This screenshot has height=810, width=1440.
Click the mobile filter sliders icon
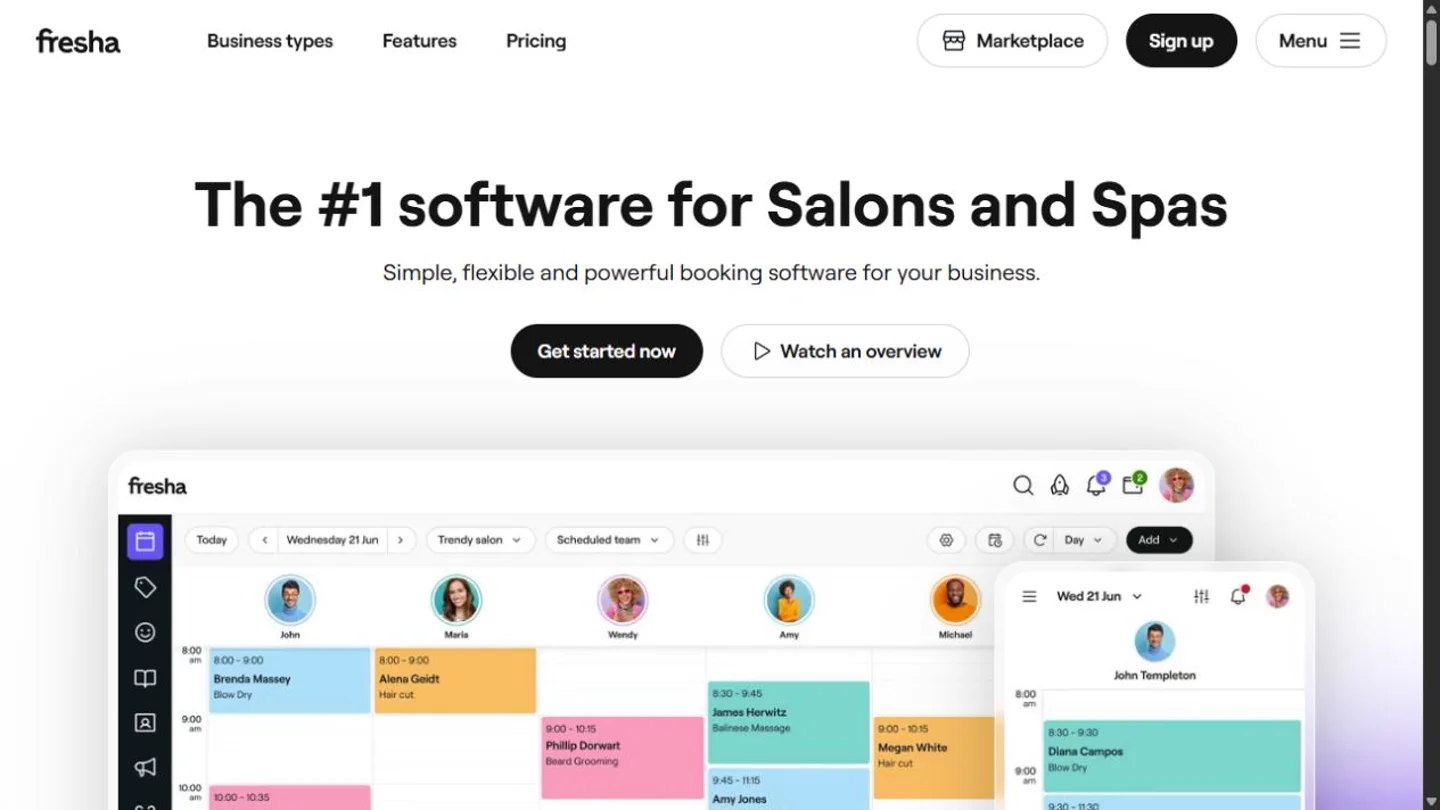1201,597
